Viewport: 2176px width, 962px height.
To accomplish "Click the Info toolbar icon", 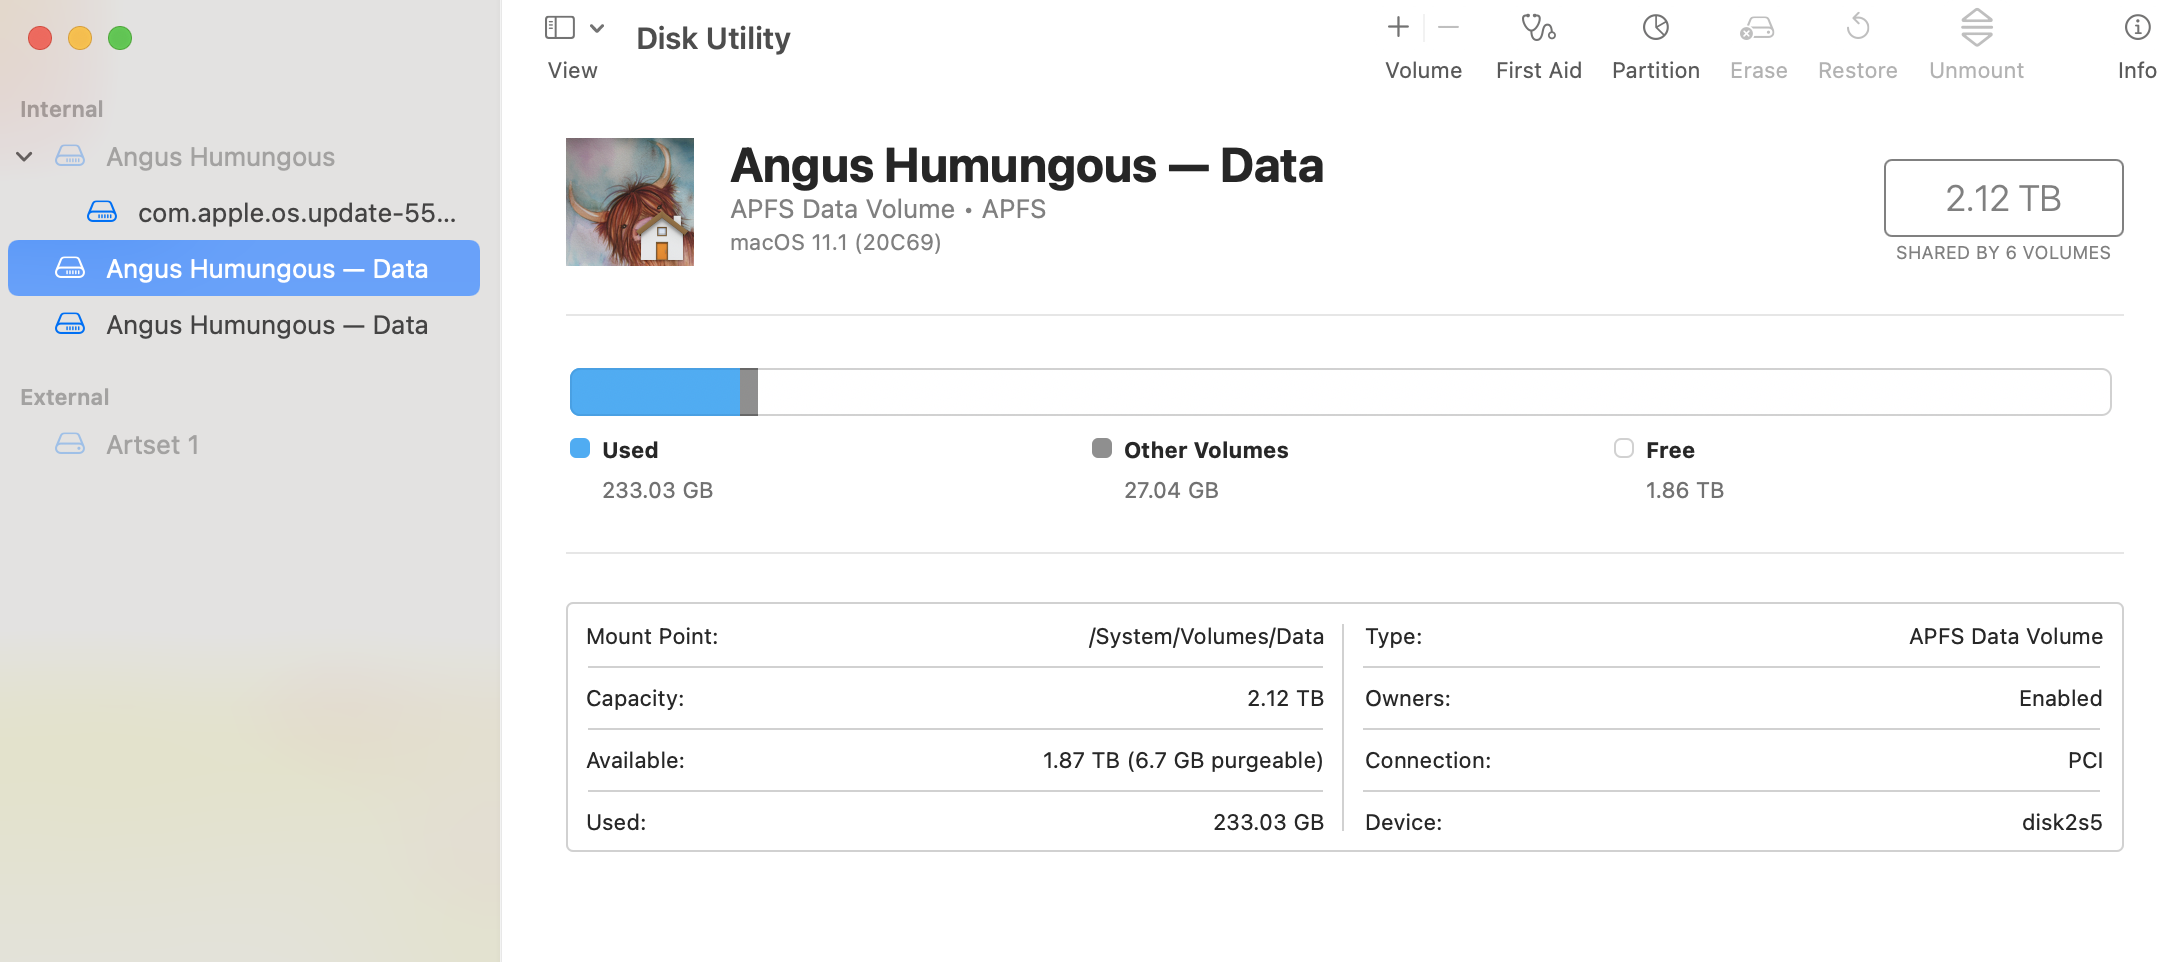I will pos(2136,28).
